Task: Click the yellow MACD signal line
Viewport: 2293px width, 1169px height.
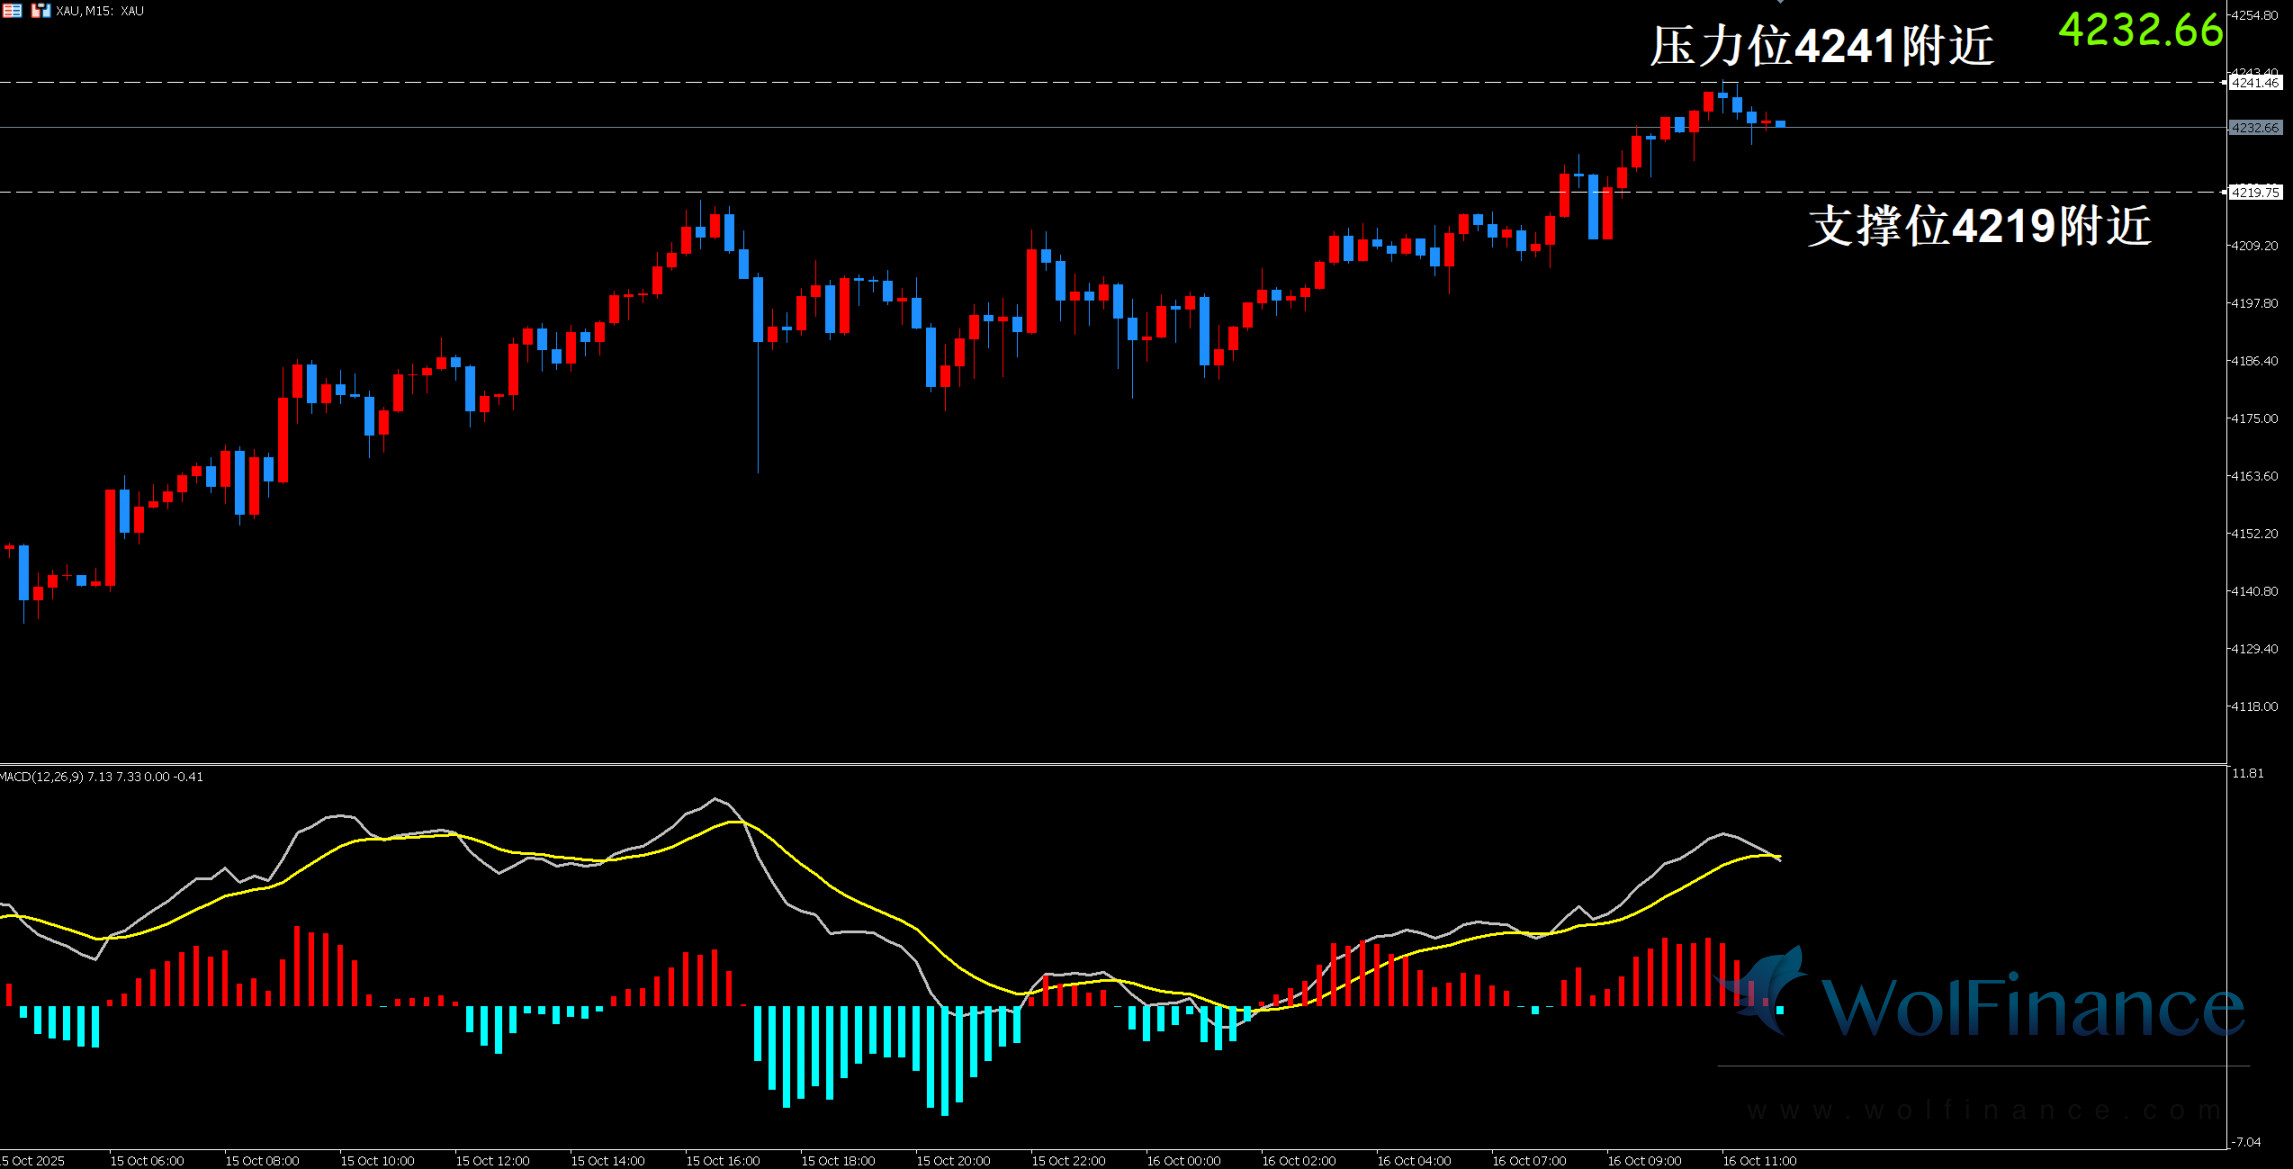Action: pyautogui.click(x=880, y=909)
